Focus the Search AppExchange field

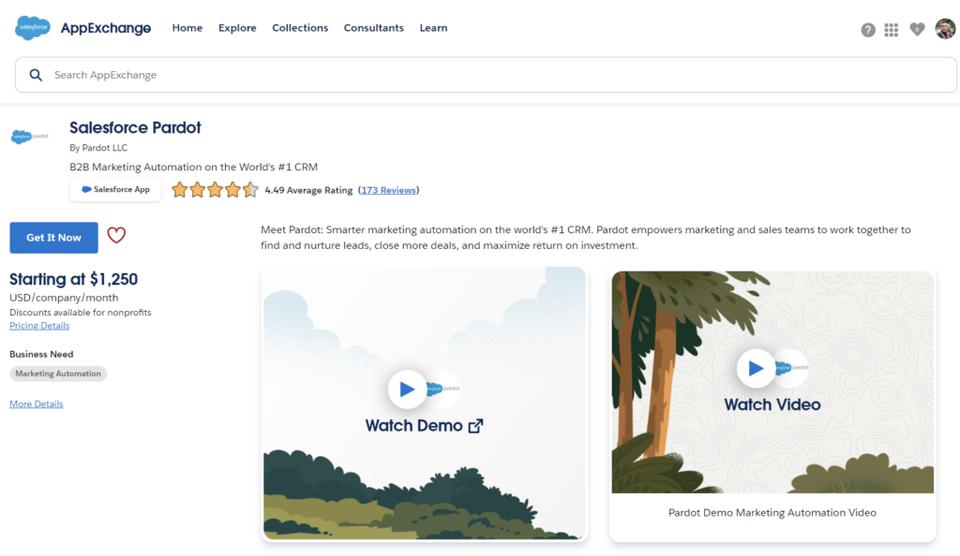pyautogui.click(x=486, y=75)
